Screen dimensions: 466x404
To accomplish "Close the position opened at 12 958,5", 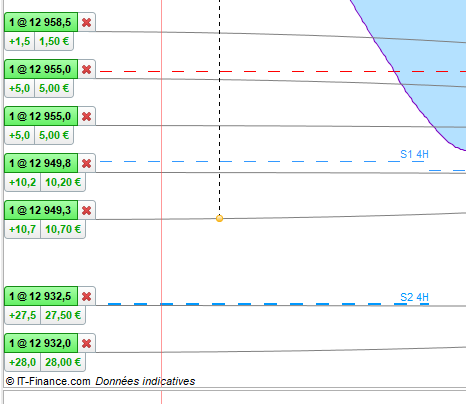I will pyautogui.click(x=87, y=22).
